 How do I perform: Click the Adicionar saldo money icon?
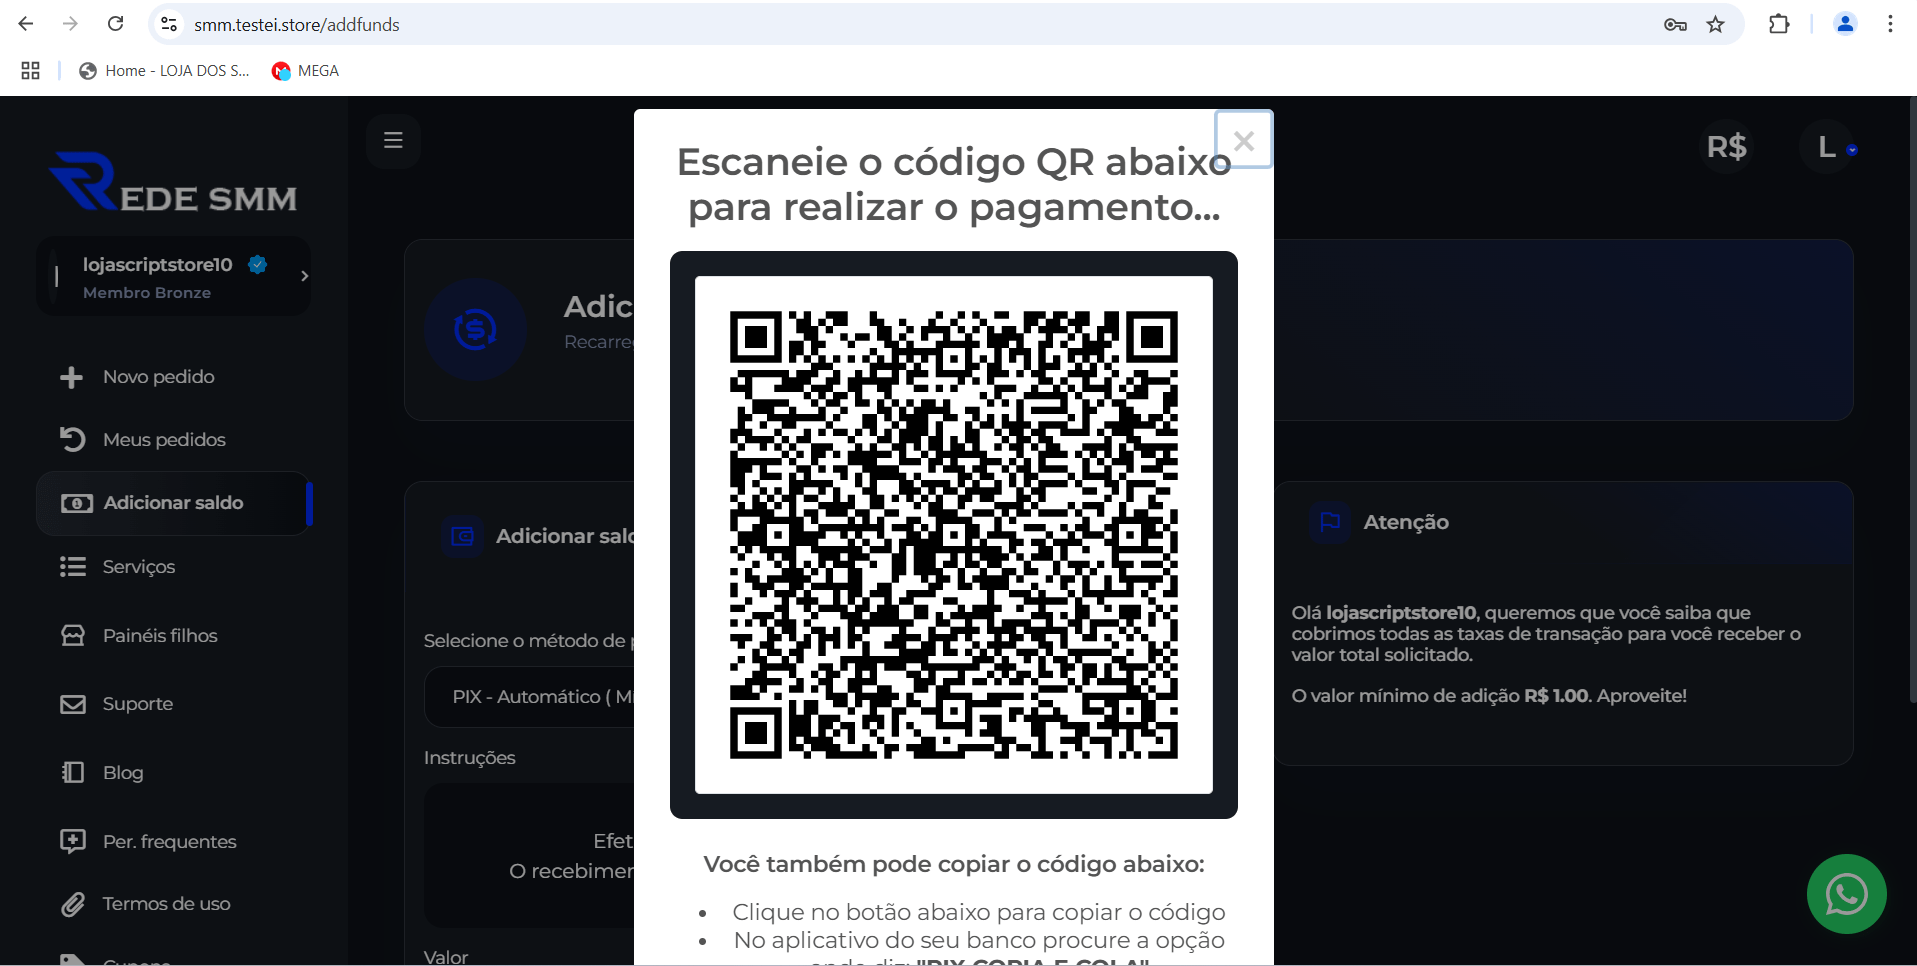pos(76,503)
